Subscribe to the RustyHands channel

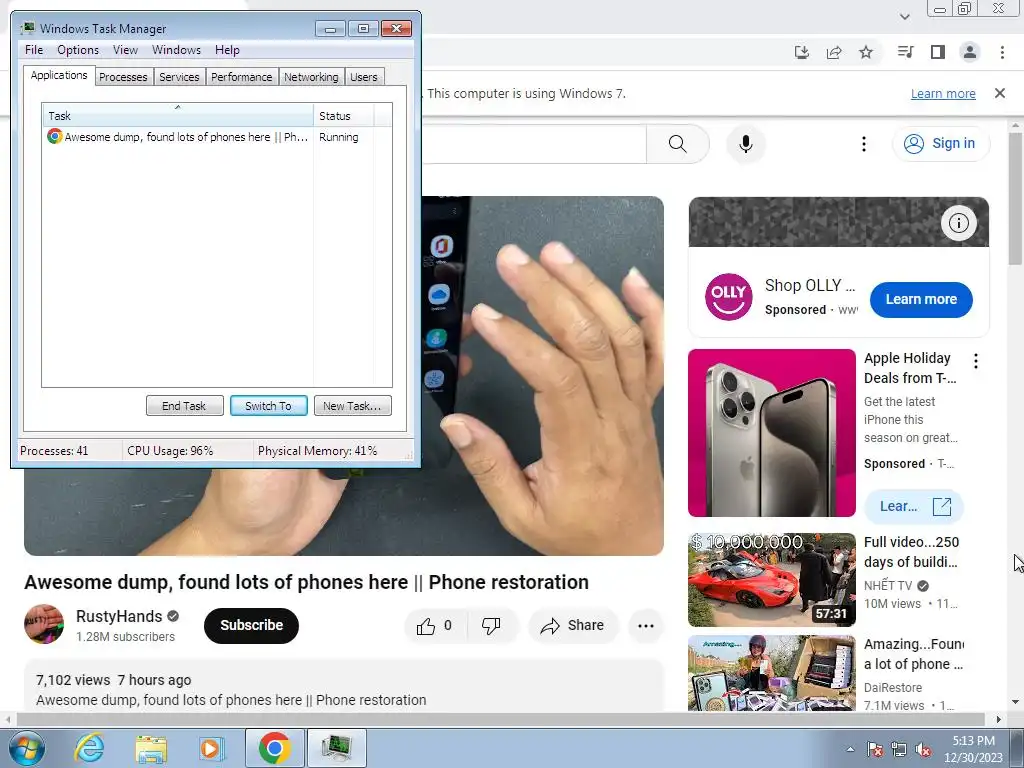(x=251, y=625)
